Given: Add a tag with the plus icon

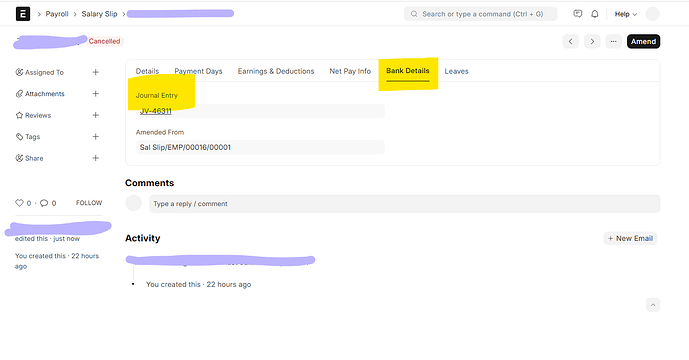Looking at the screenshot, I should 95,137.
